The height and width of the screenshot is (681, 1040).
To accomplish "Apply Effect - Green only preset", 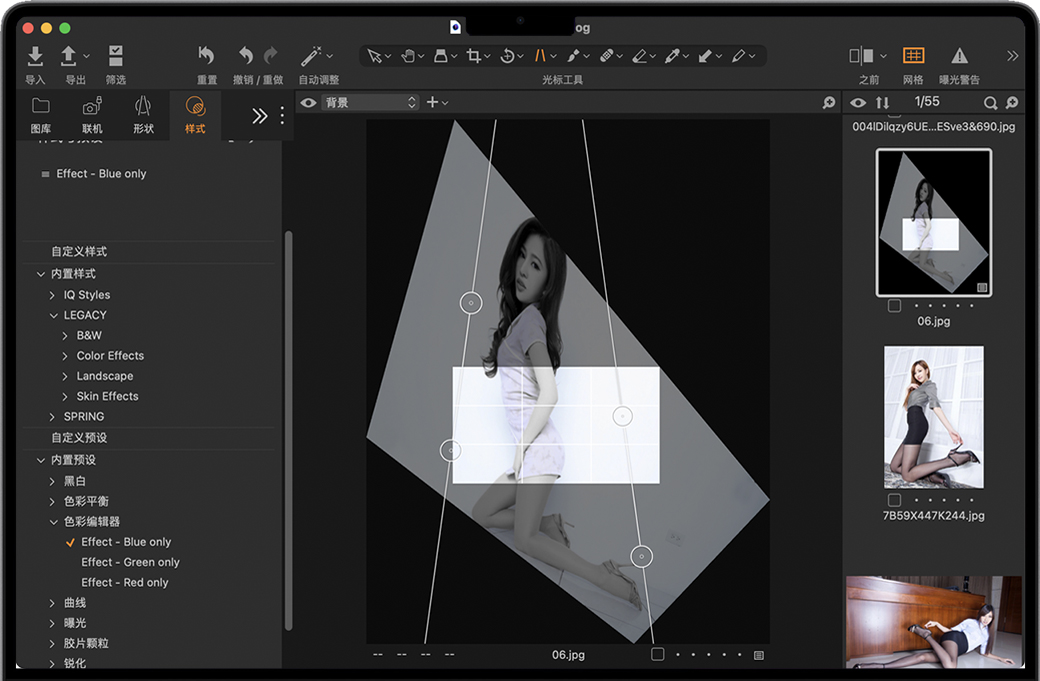I will (130, 562).
